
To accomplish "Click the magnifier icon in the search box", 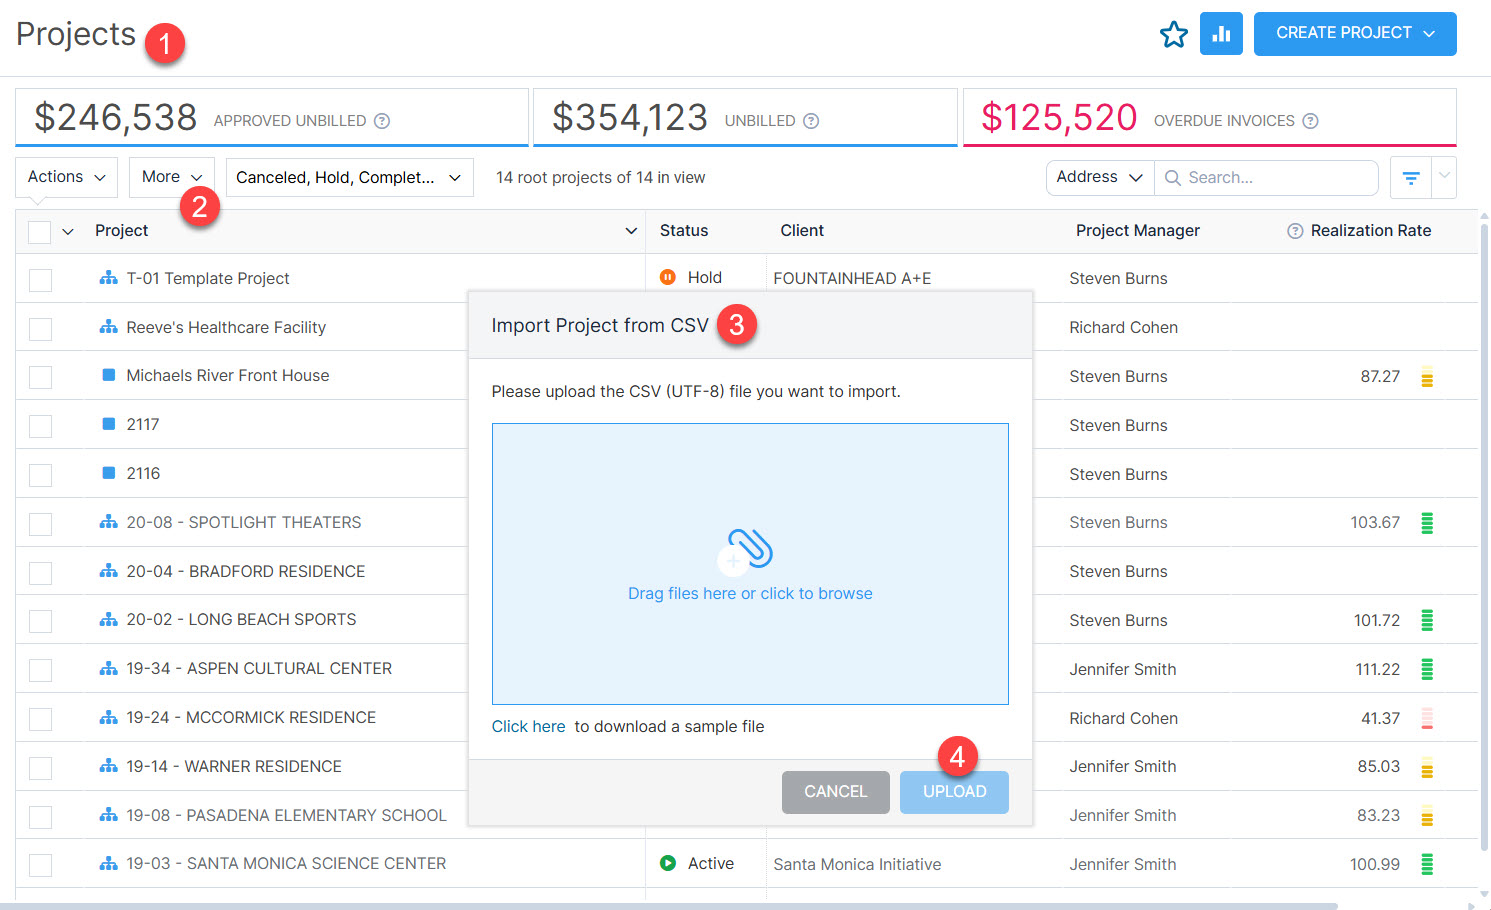I will [1172, 177].
